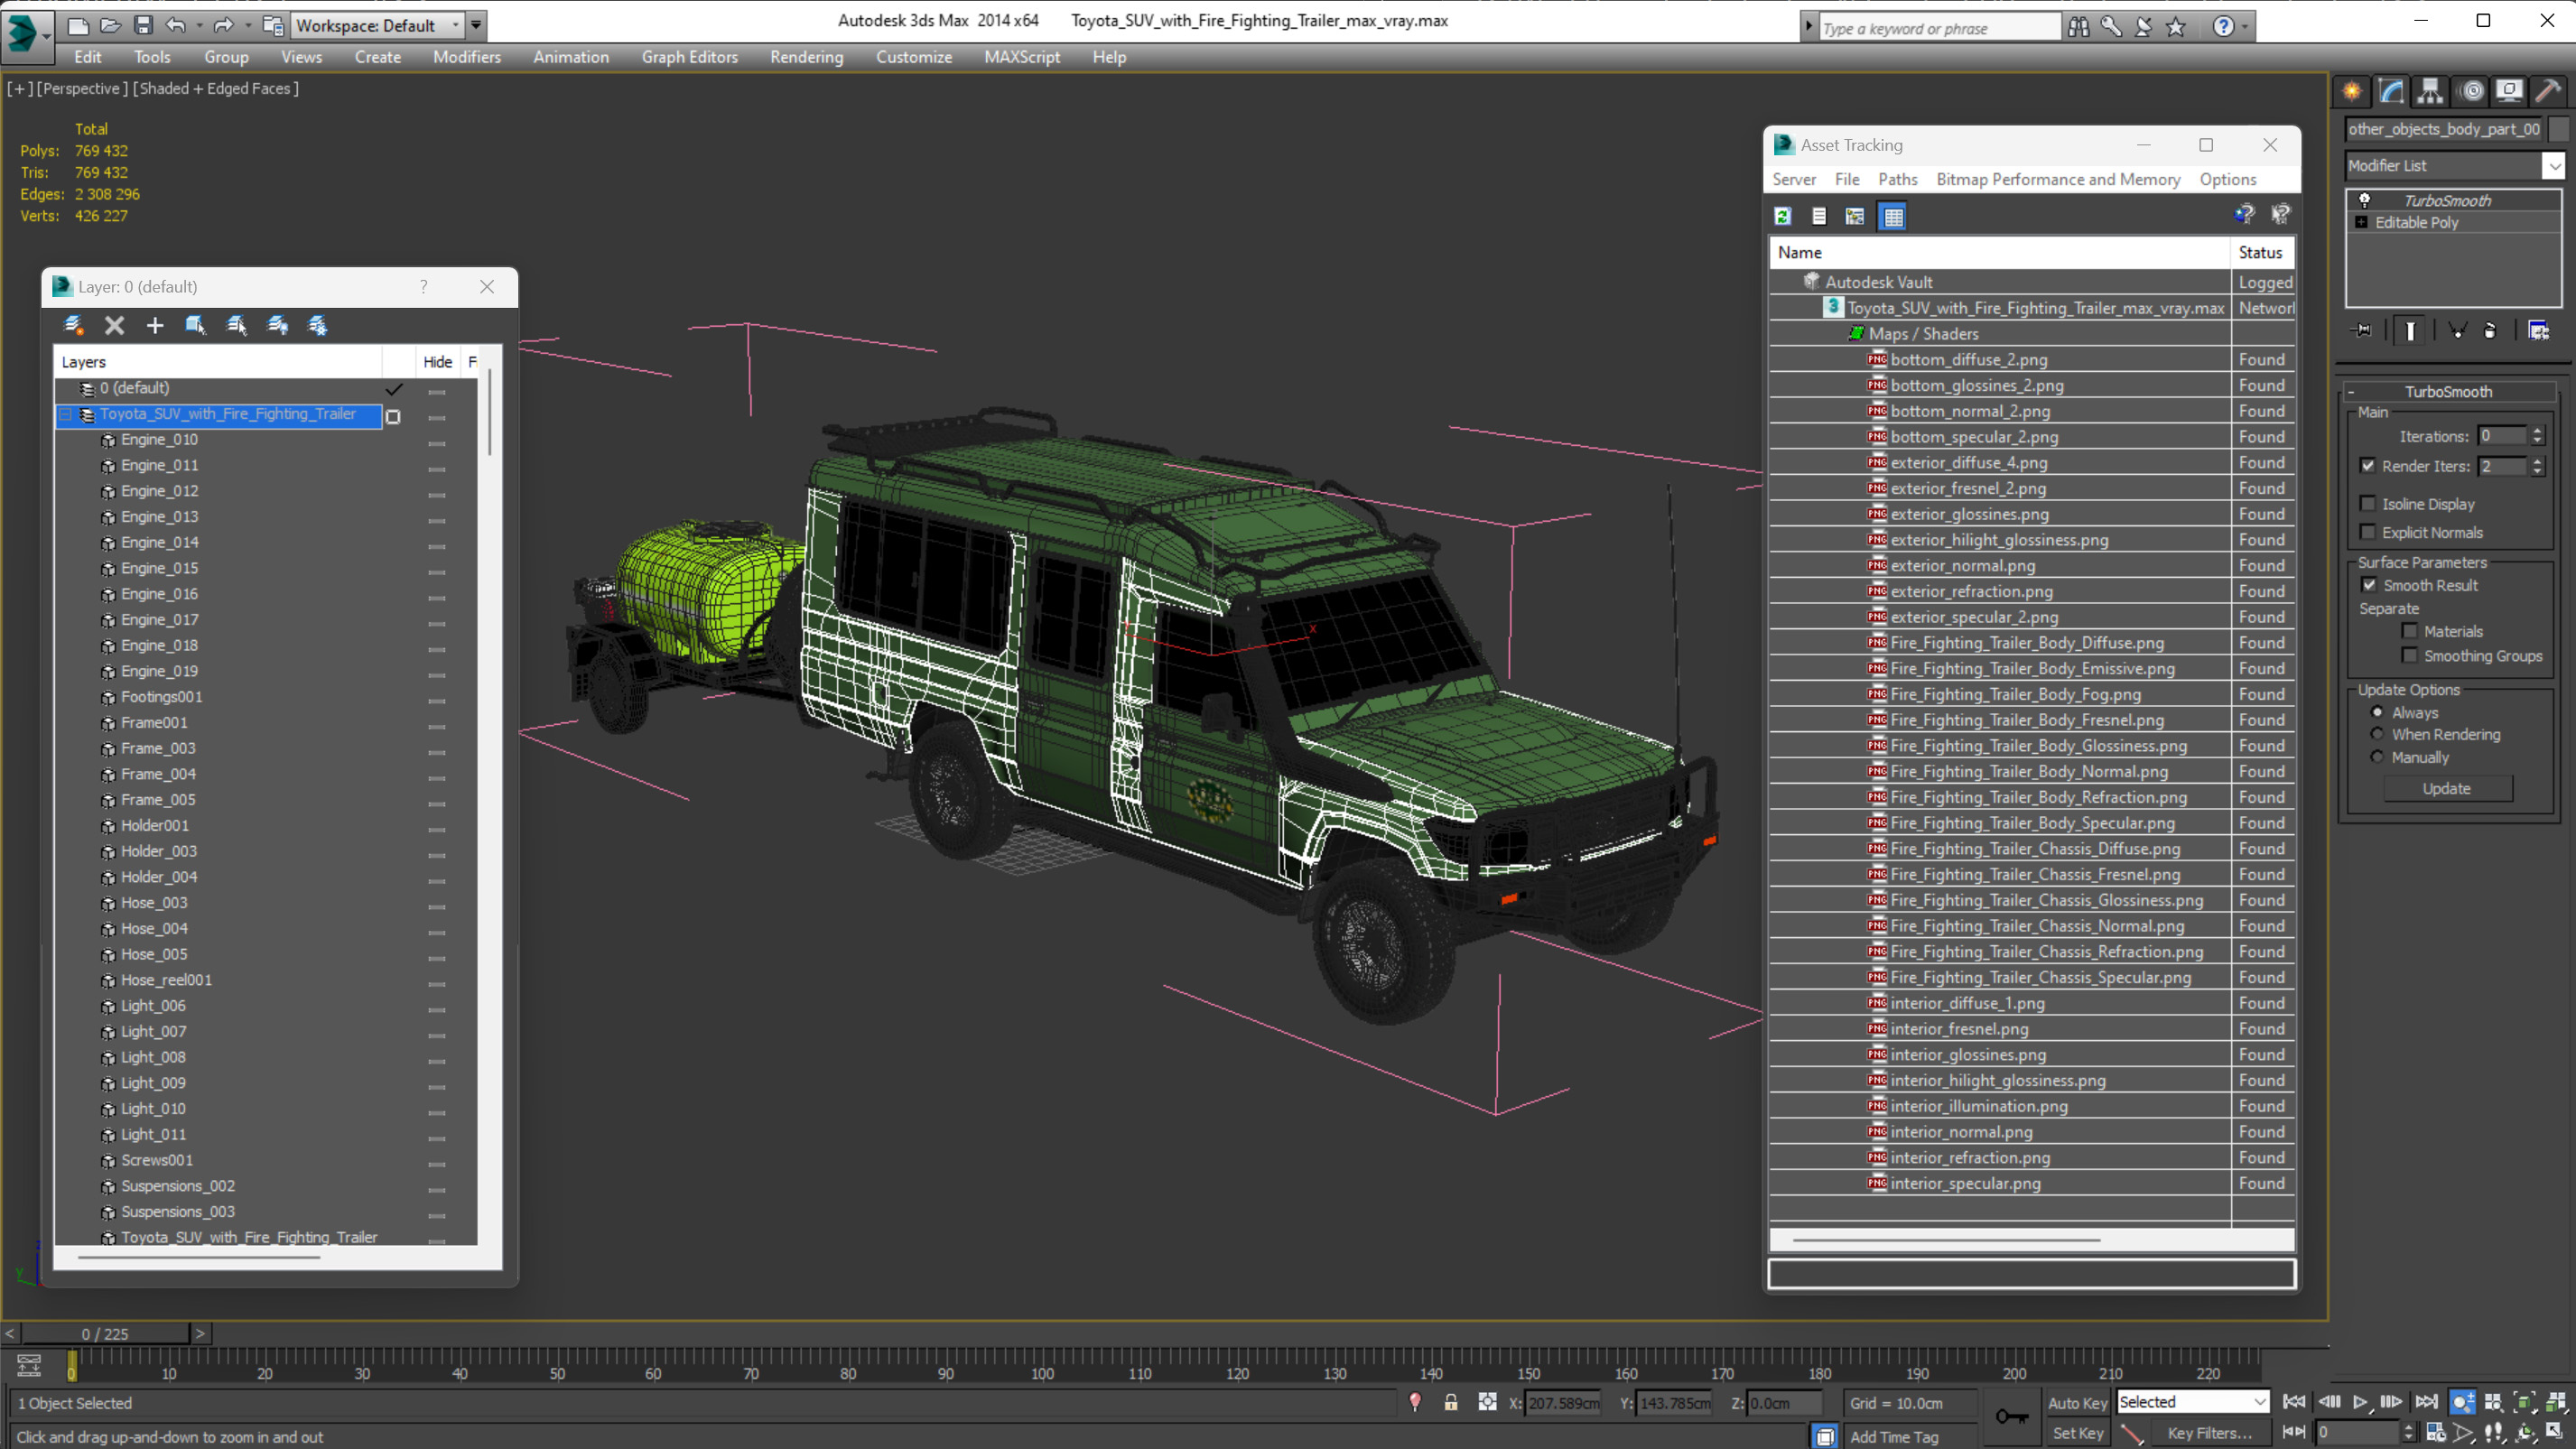
Task: Click the Play Animation button
Action: [x=2360, y=1402]
